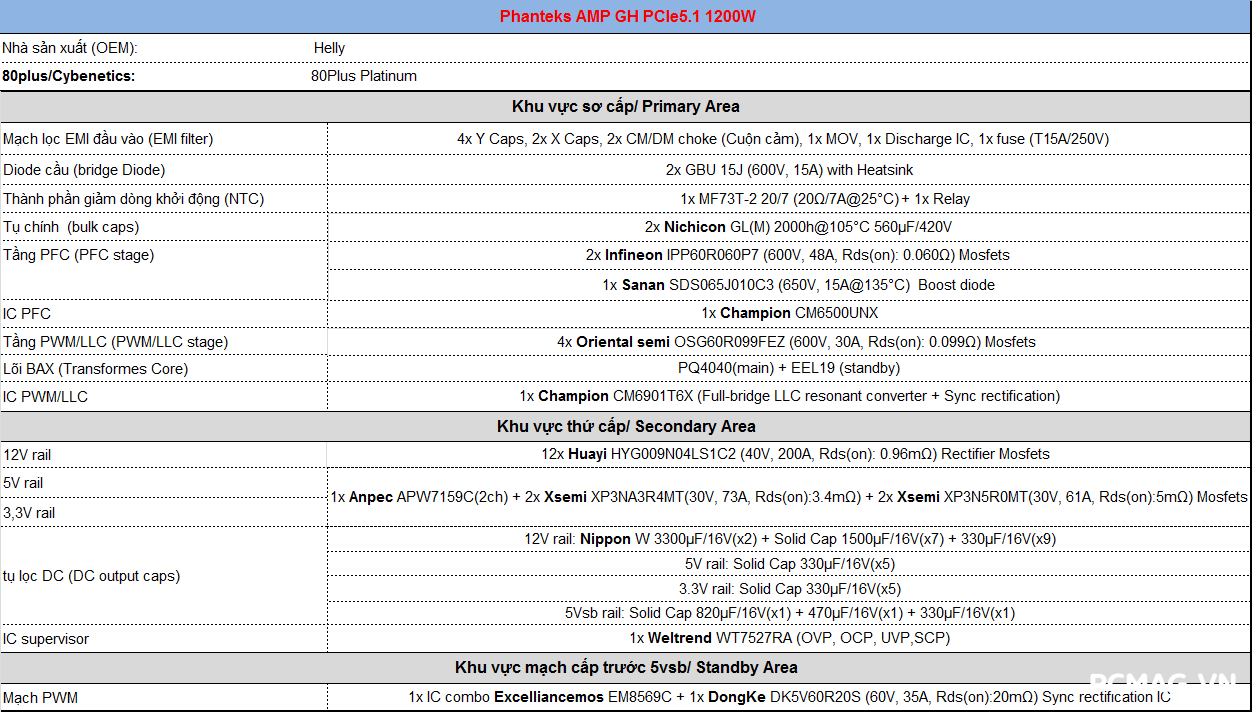Image resolution: width=1252 pixels, height=712 pixels.
Task: Select the Champion CM6901T6X LLC cell
Action: pyautogui.click(x=789, y=396)
